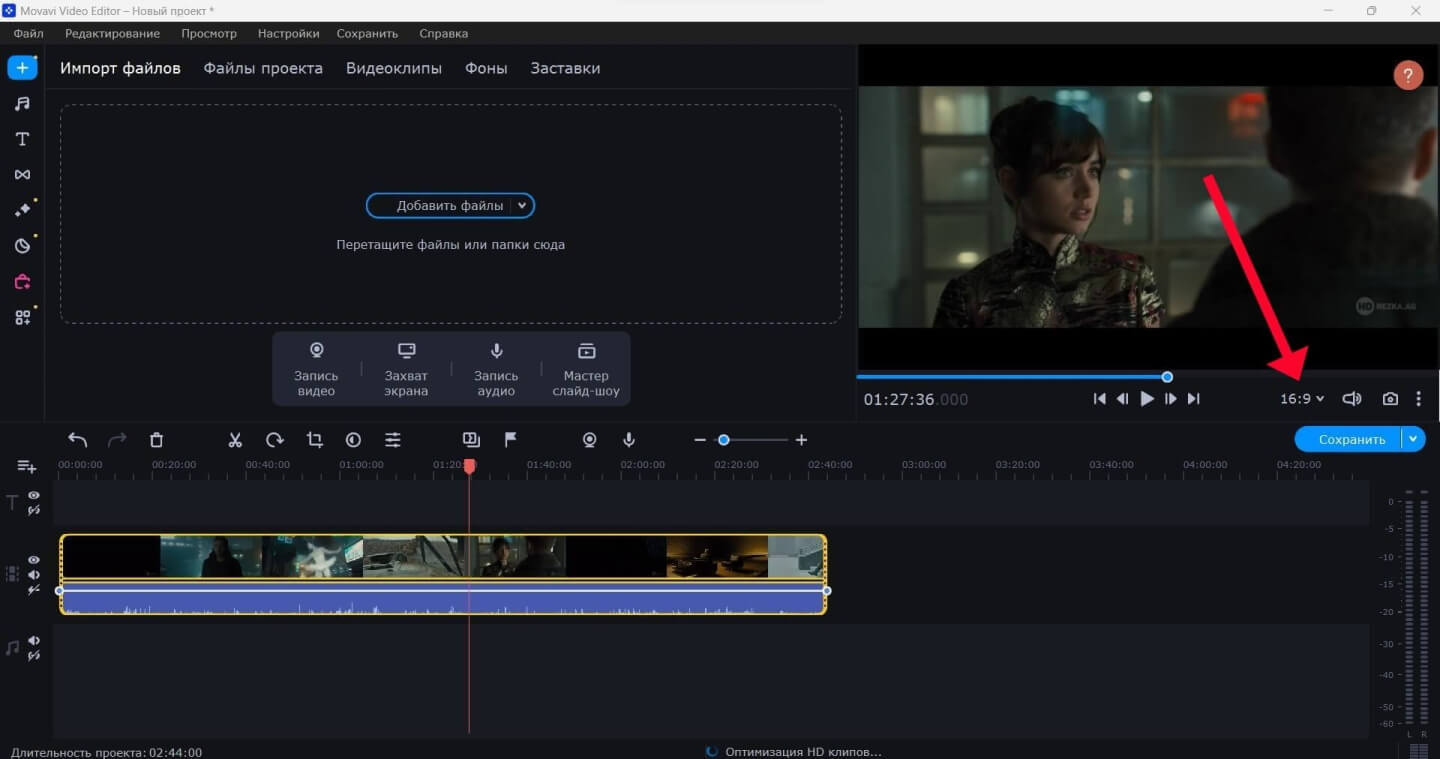This screenshot has height=759, width=1440.
Task: Open the Просмотр menu
Action: [x=209, y=33]
